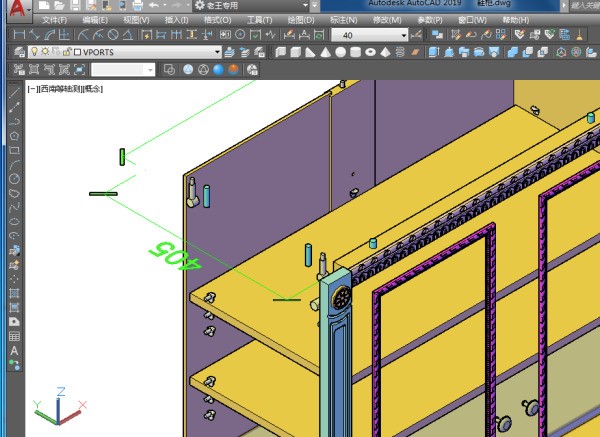Click the layer color swatch beside VPORTS

77,52
